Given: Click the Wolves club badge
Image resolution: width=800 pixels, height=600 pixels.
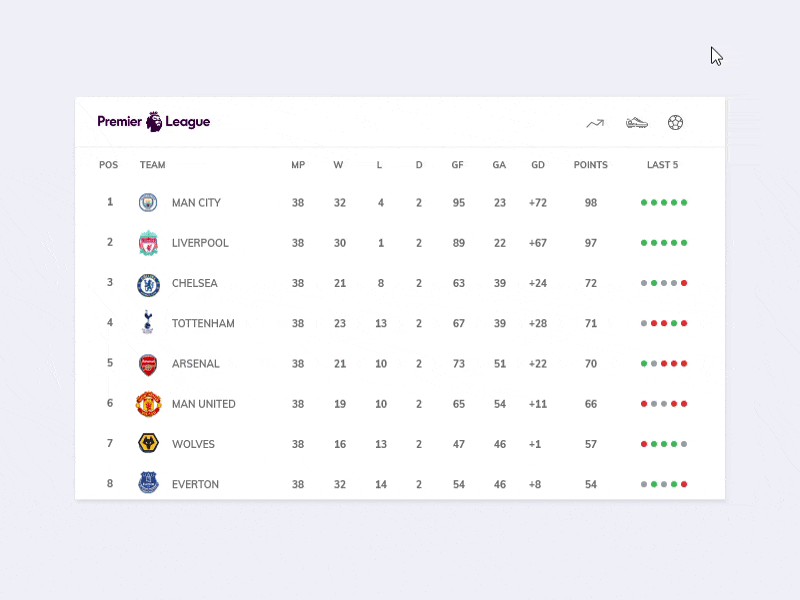Looking at the screenshot, I should click(148, 443).
